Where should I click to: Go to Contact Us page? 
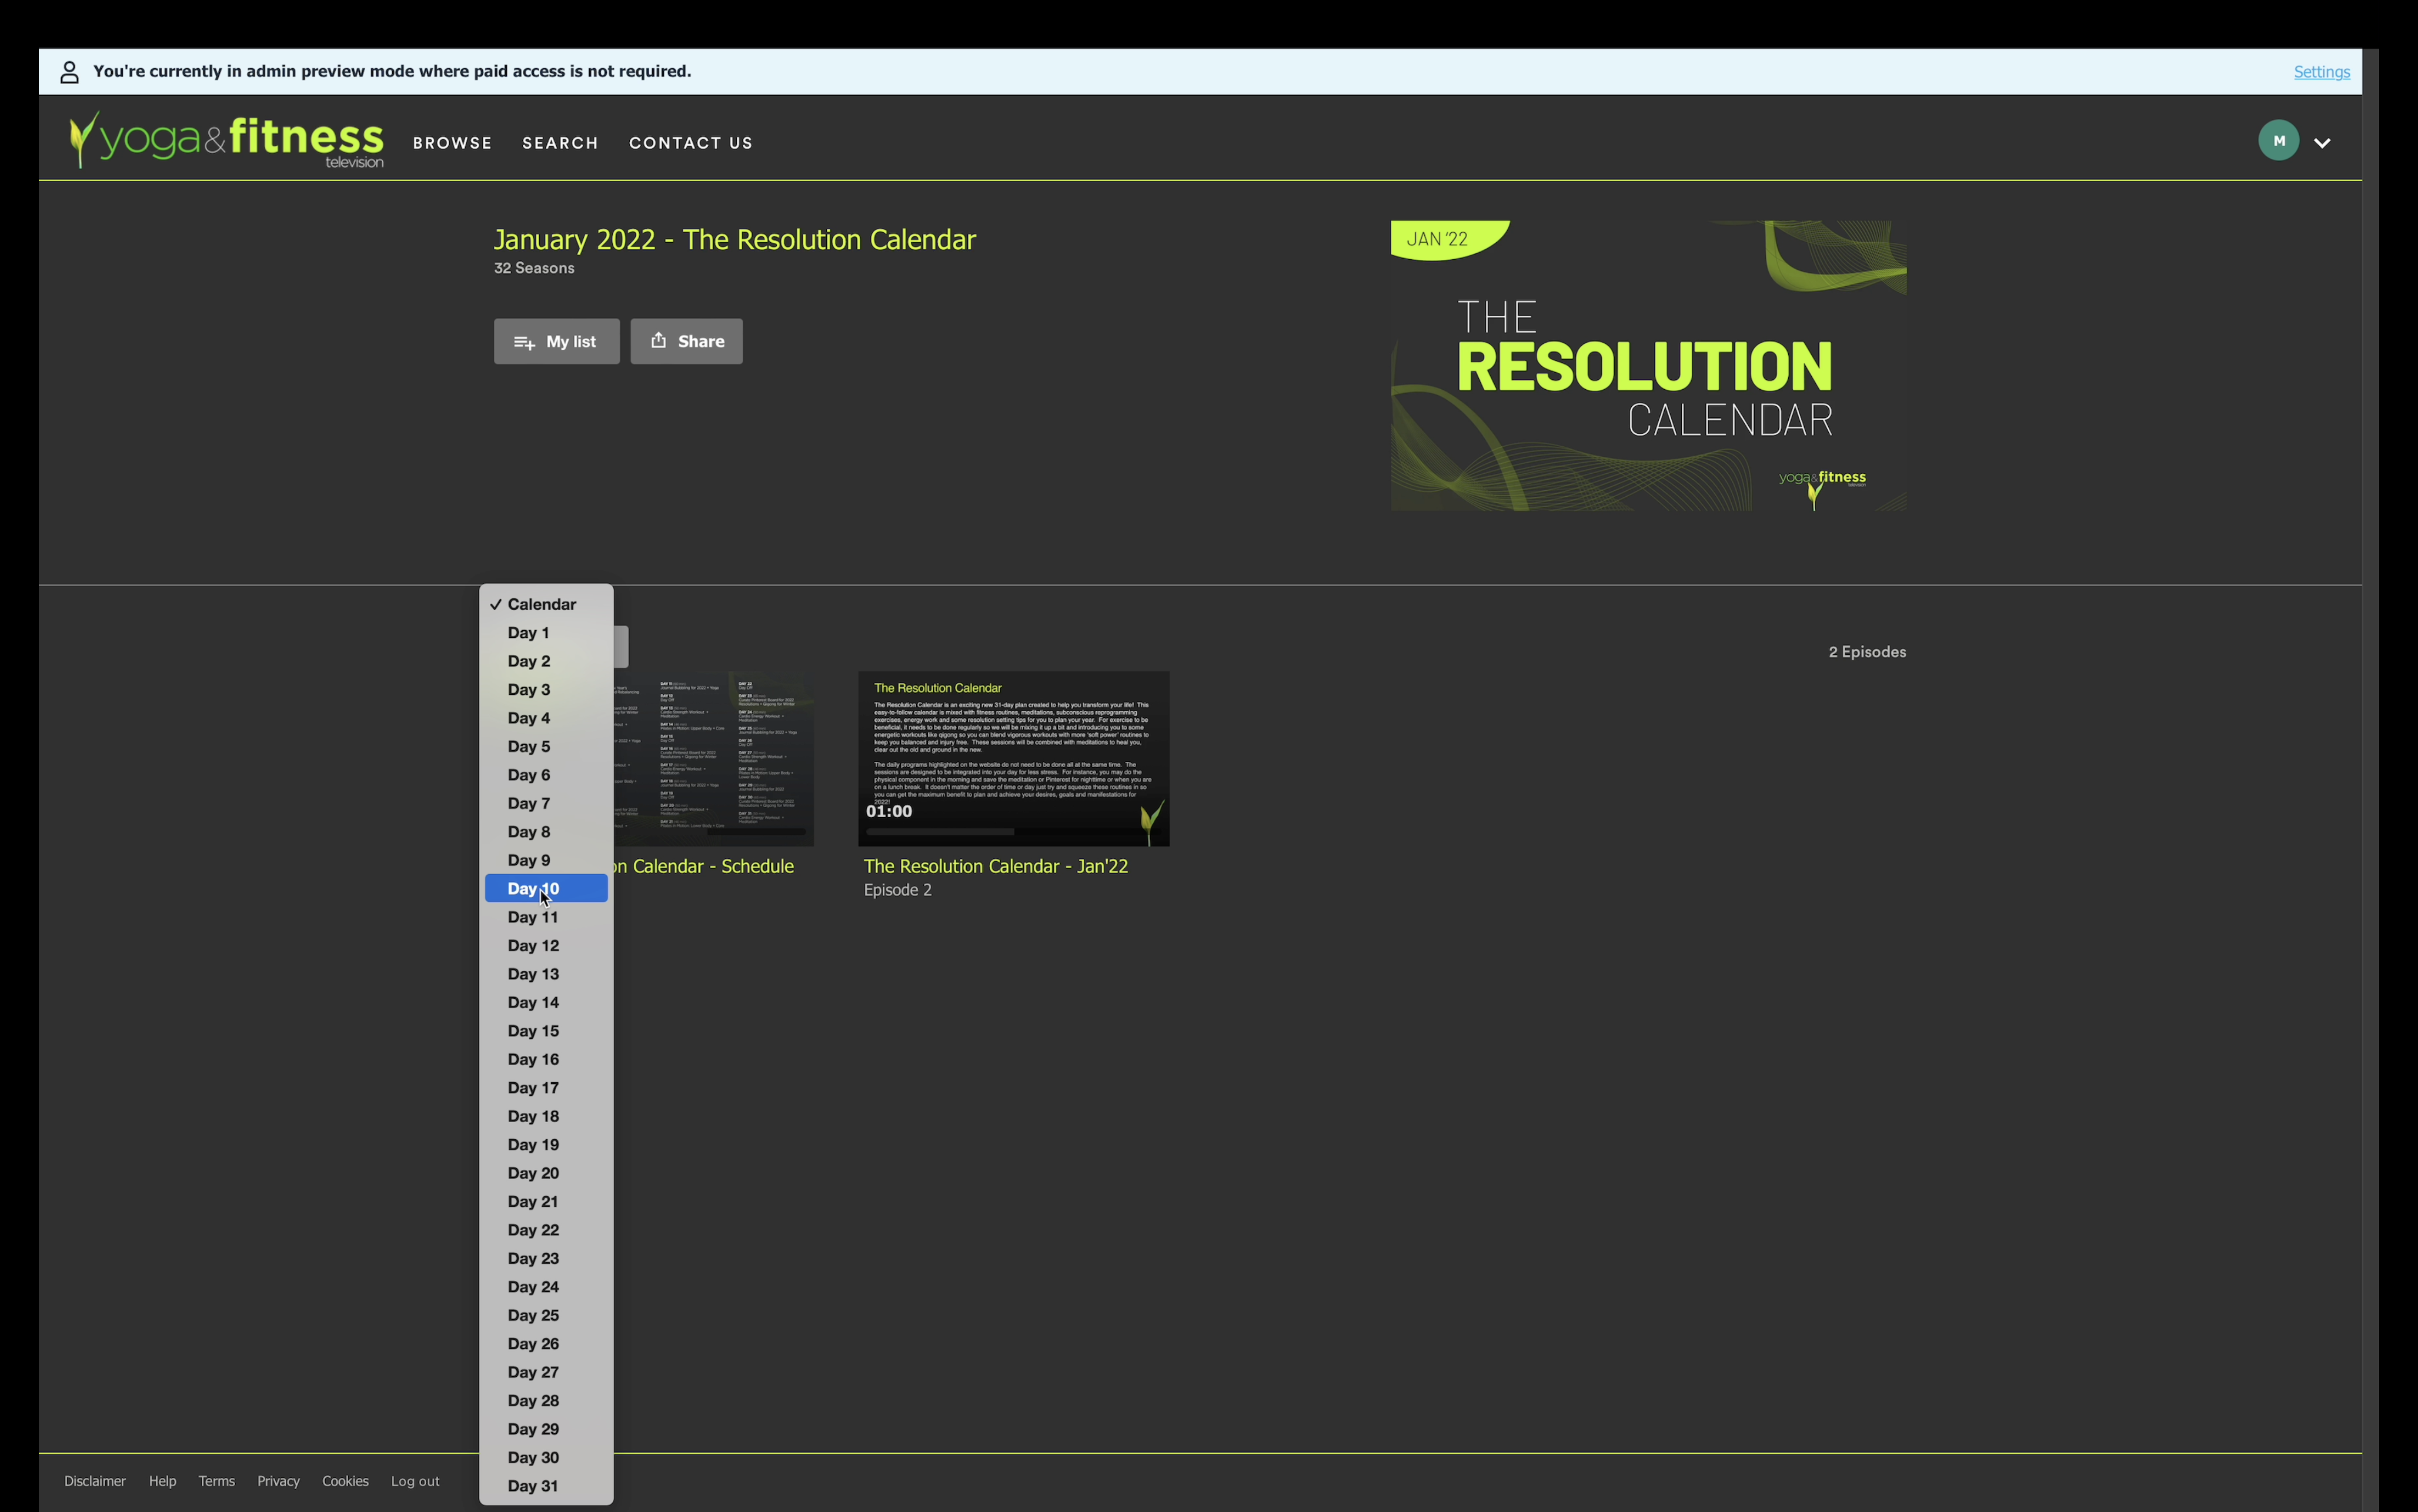click(x=690, y=143)
